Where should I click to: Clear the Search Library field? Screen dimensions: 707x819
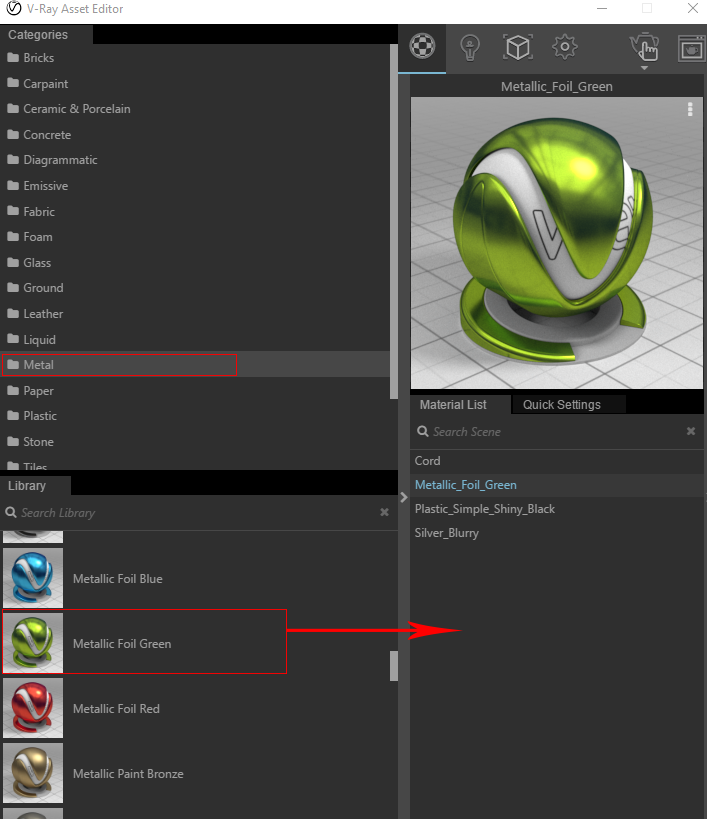click(x=384, y=512)
